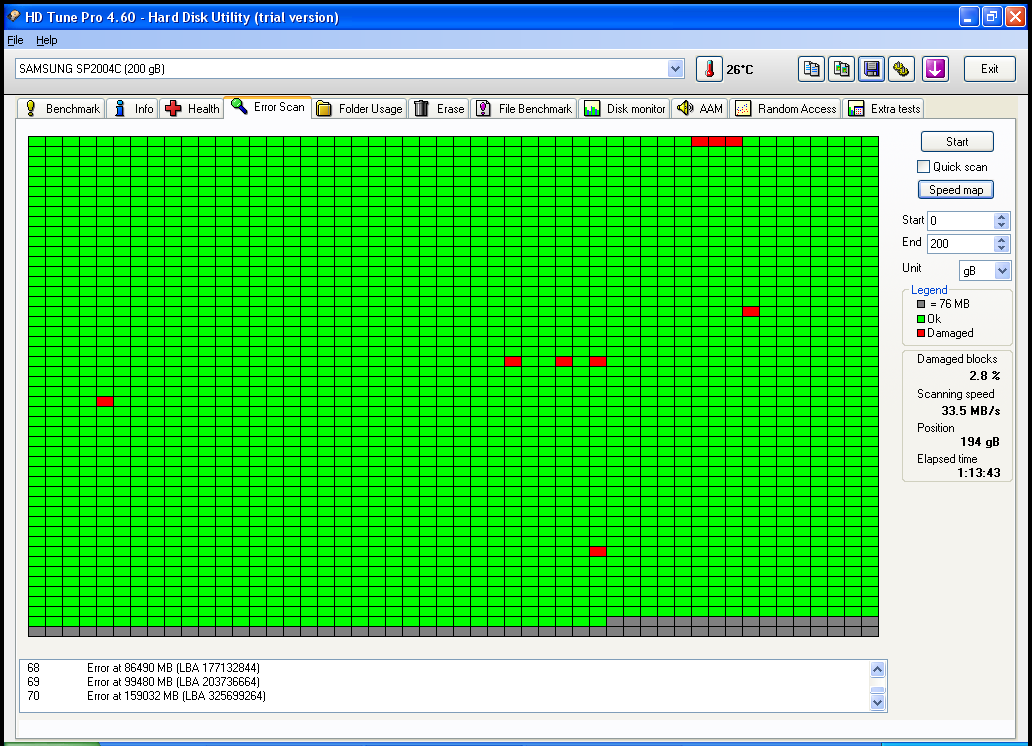
Task: Minimize the HD Tune Pro window
Action: 968,16
